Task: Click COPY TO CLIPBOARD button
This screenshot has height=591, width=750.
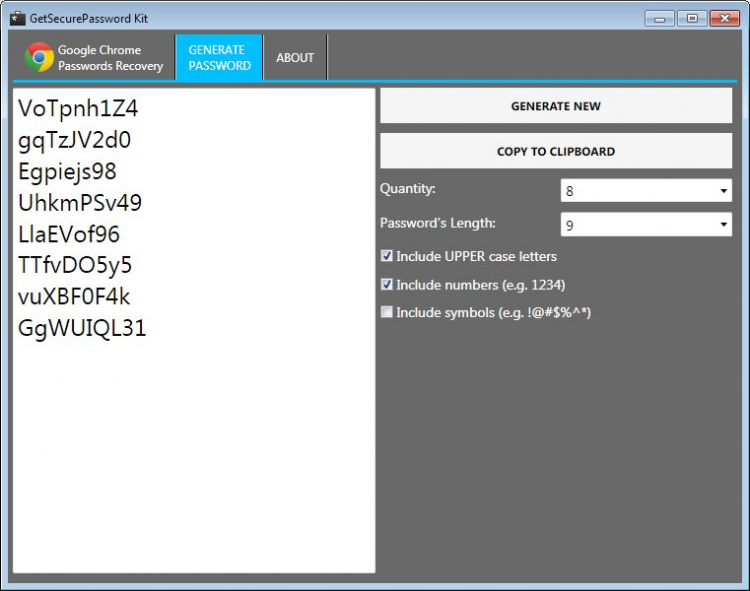Action: click(x=556, y=151)
